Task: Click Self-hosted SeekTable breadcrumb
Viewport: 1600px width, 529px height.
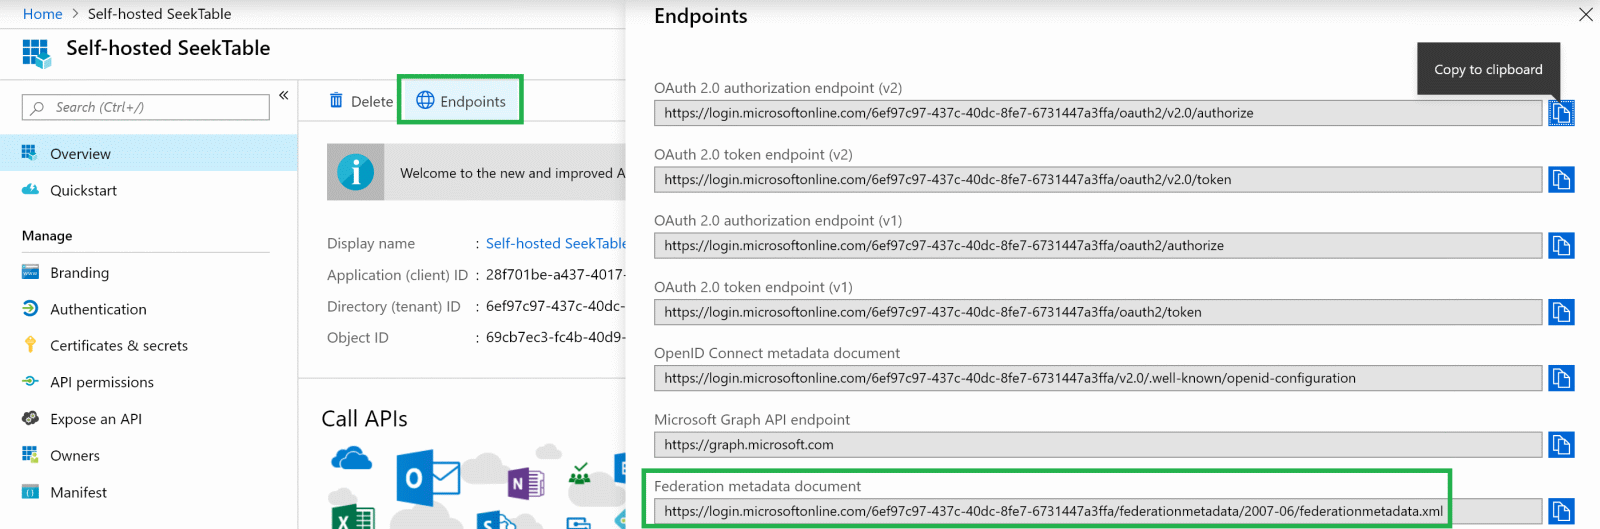Action: (160, 14)
